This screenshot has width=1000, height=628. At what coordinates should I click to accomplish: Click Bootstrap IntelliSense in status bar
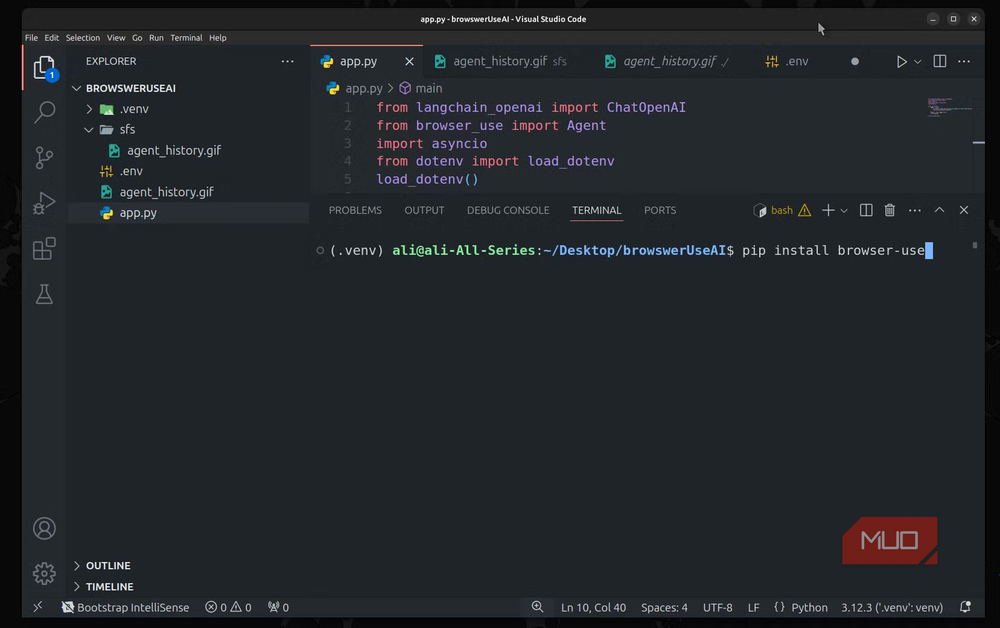(x=125, y=608)
